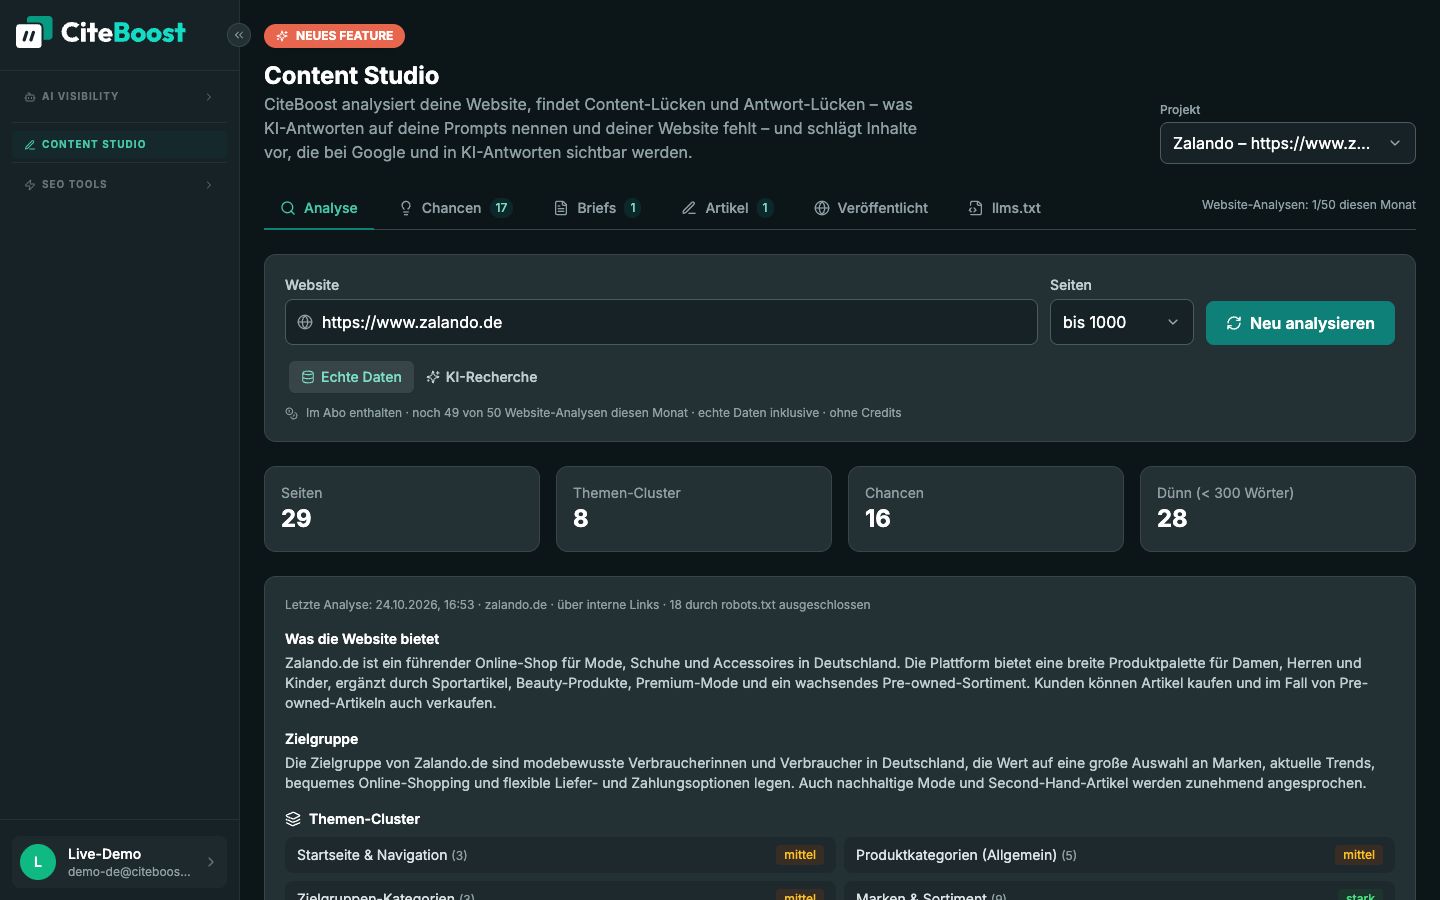Click the lightbulb icon on Chancen tab

click(406, 208)
